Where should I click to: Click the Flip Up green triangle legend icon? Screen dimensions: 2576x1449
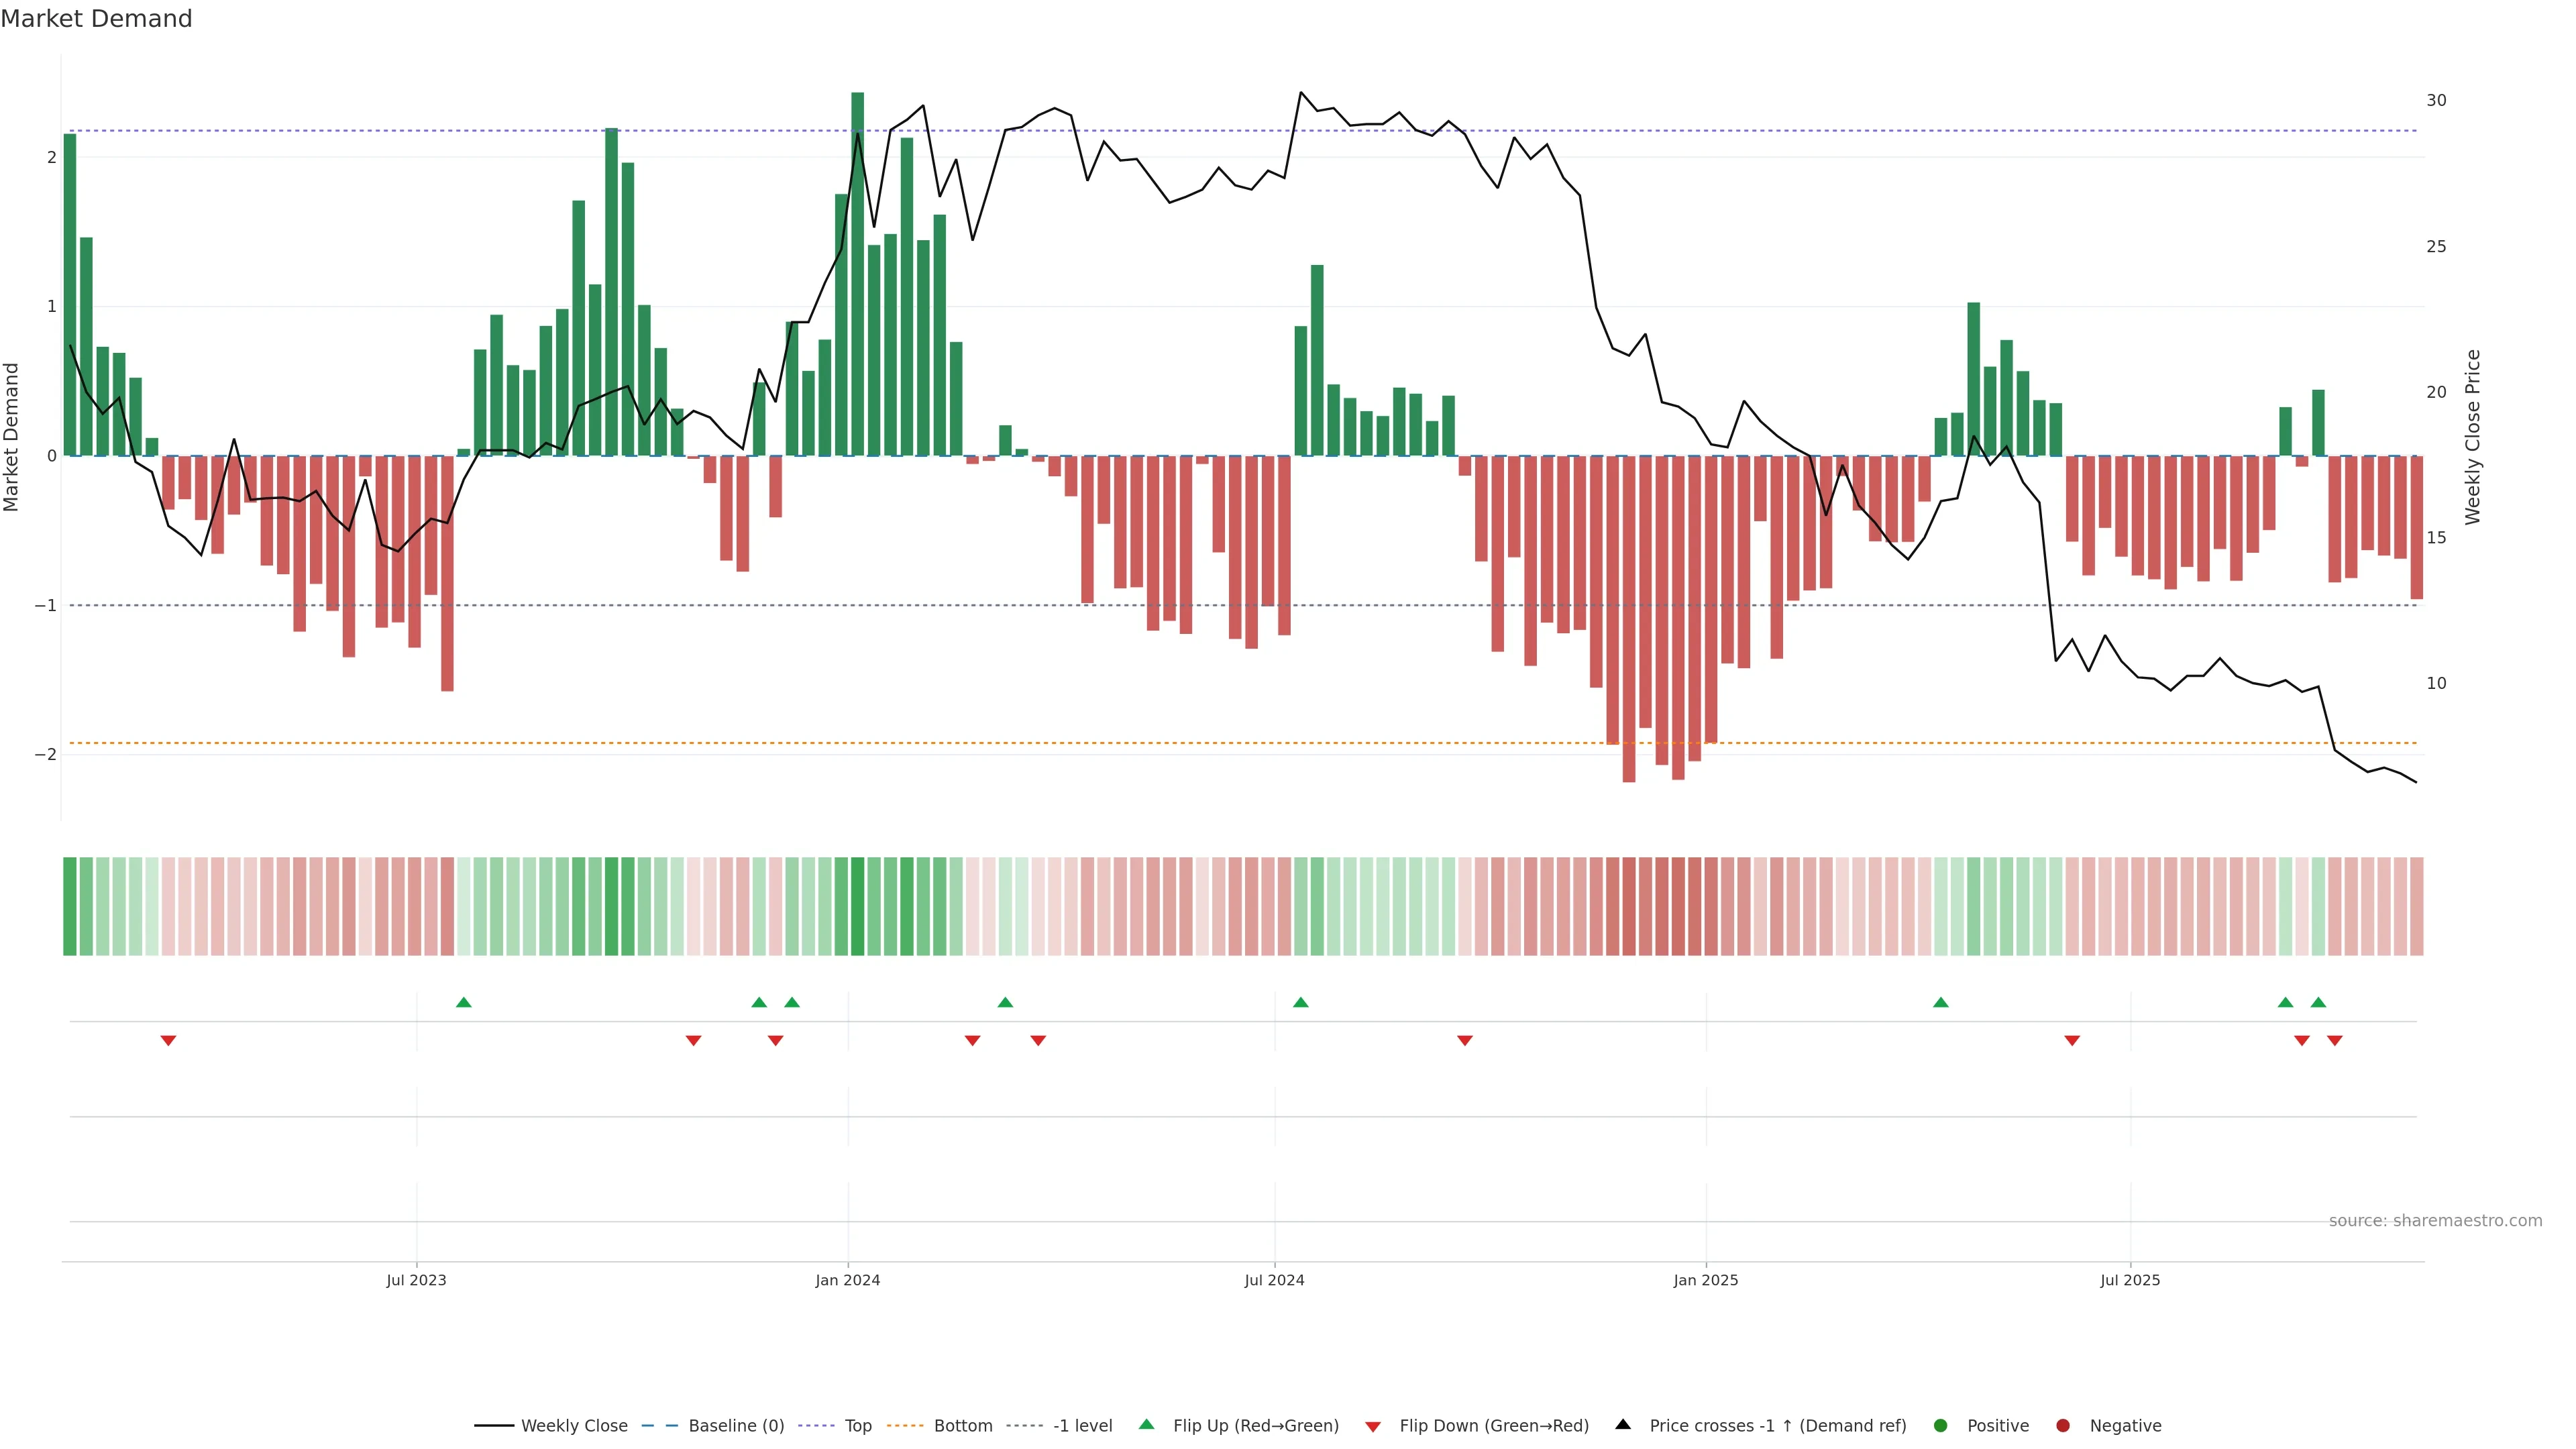tap(1146, 1424)
